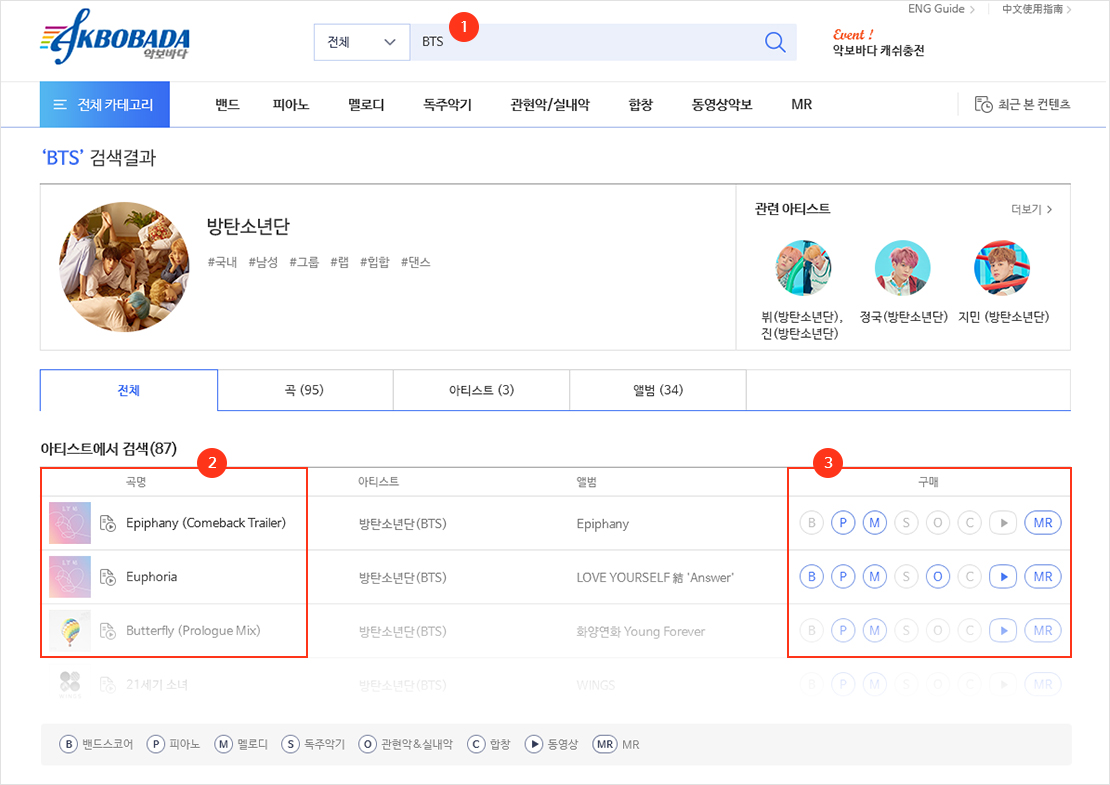
Task: Open the Butterfly (Prologue Mix) song title
Action: 193,631
